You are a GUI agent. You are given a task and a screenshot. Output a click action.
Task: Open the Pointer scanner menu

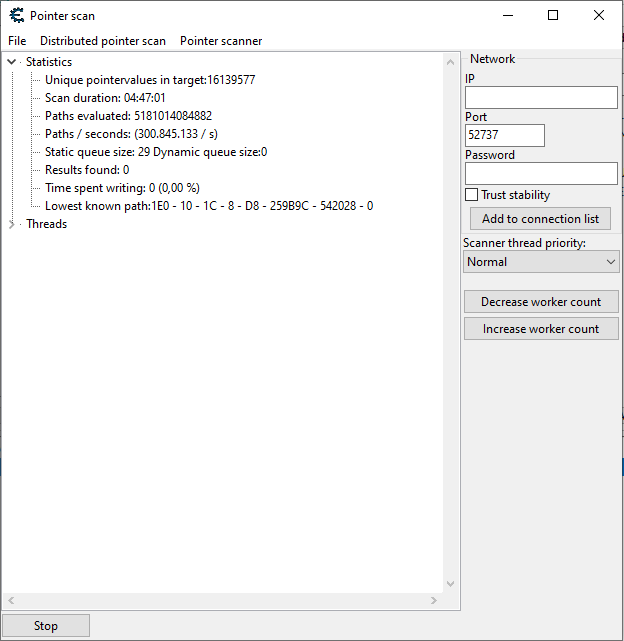point(221,41)
